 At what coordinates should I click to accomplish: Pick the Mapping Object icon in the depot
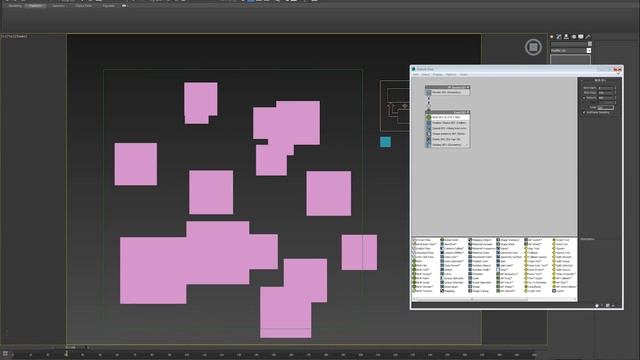pos(470,240)
